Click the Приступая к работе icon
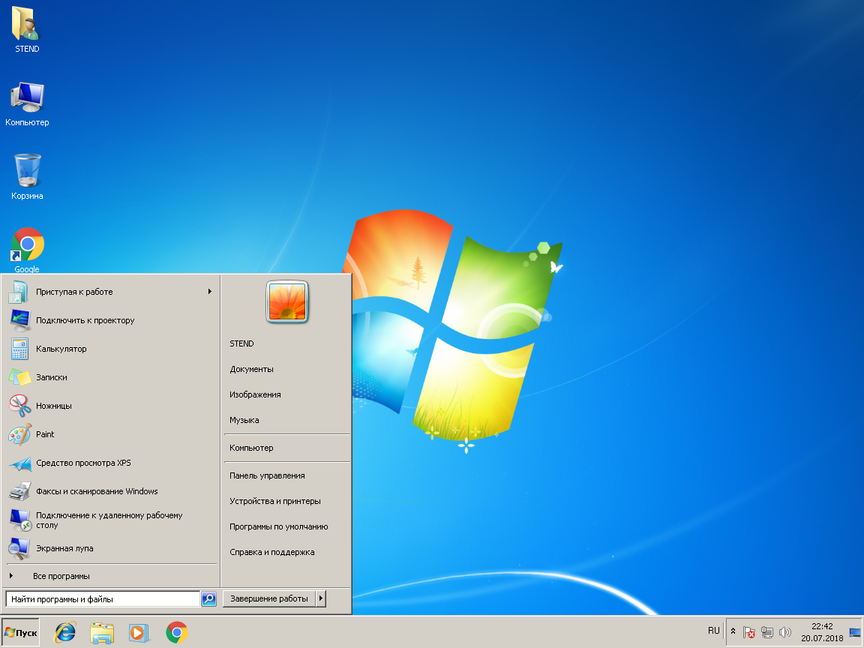The image size is (864, 648). point(18,292)
